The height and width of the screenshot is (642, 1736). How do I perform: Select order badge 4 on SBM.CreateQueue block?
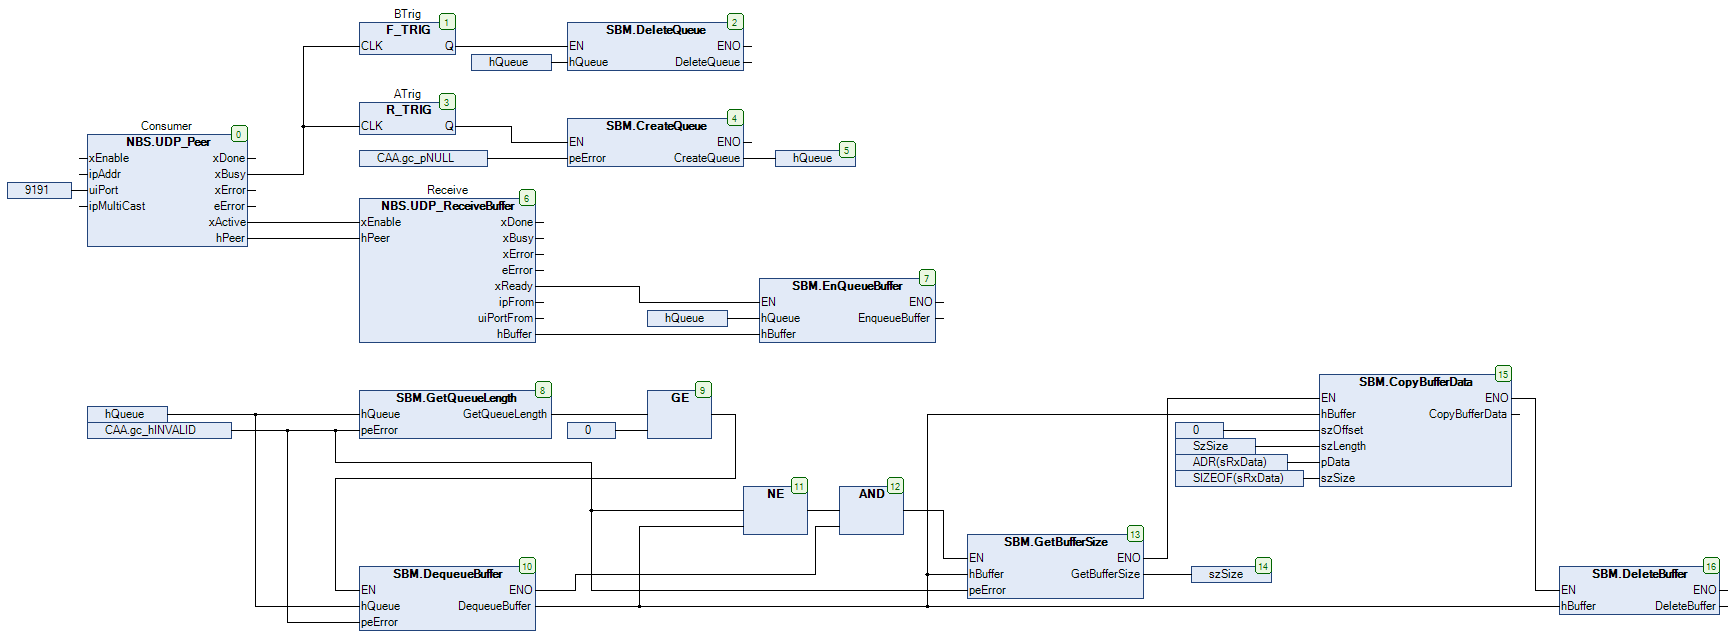735,118
